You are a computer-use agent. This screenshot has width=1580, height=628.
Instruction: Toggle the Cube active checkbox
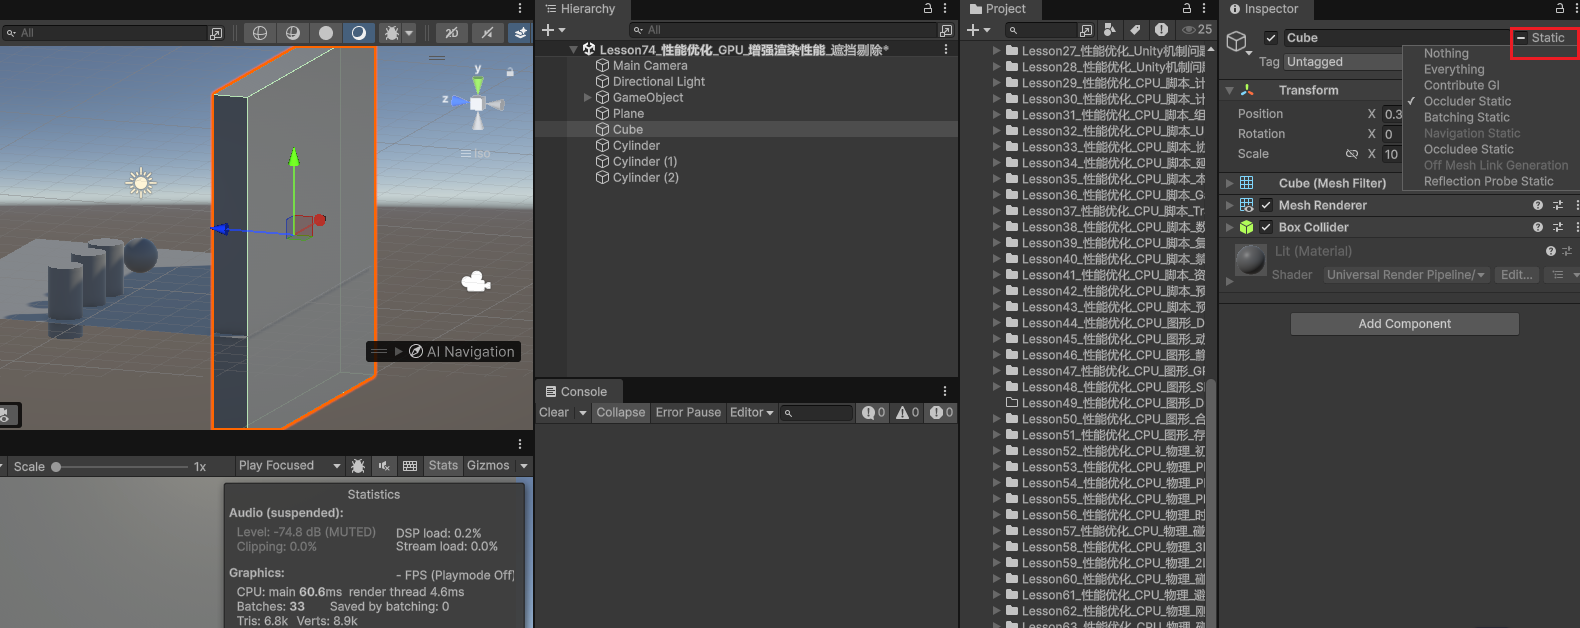(1271, 38)
